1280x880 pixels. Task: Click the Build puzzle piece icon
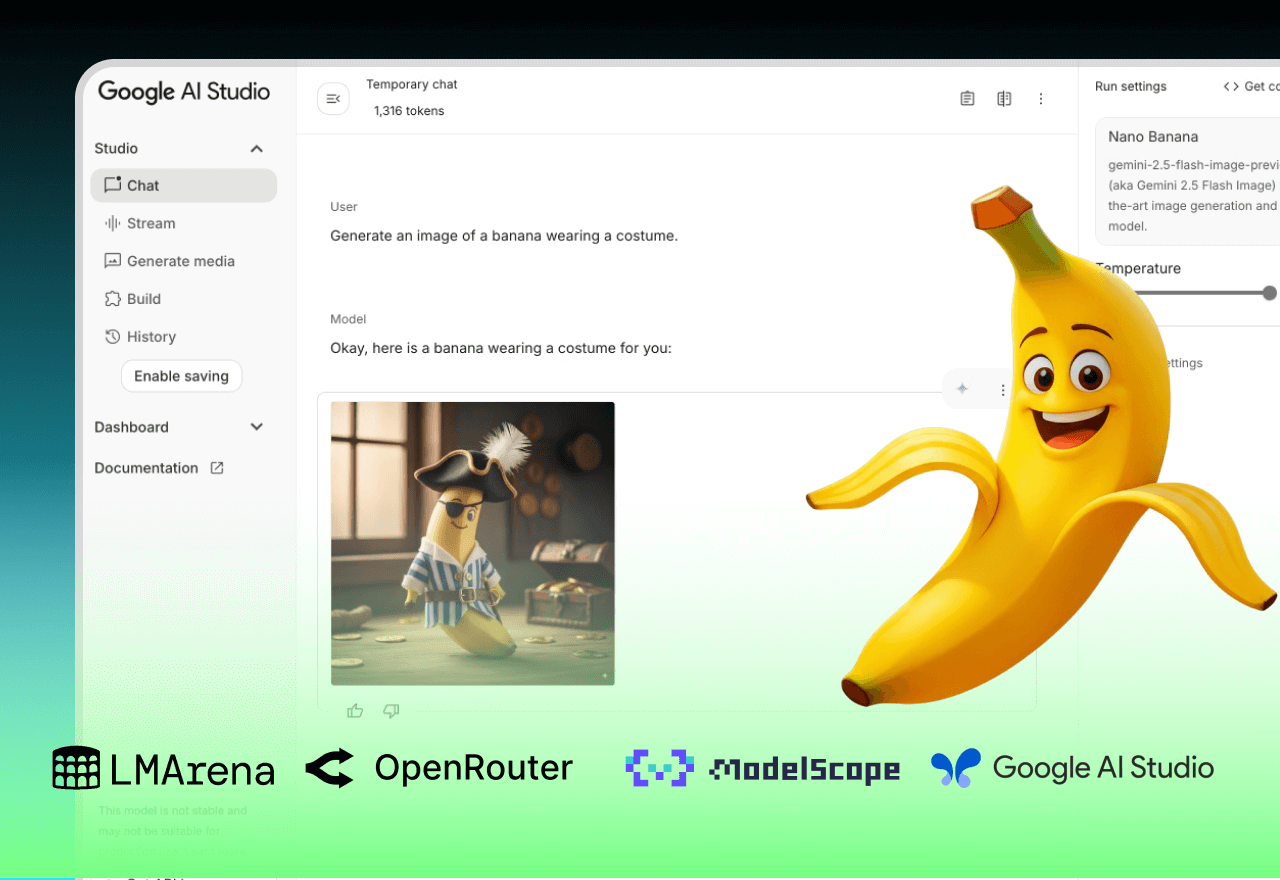[x=112, y=299]
